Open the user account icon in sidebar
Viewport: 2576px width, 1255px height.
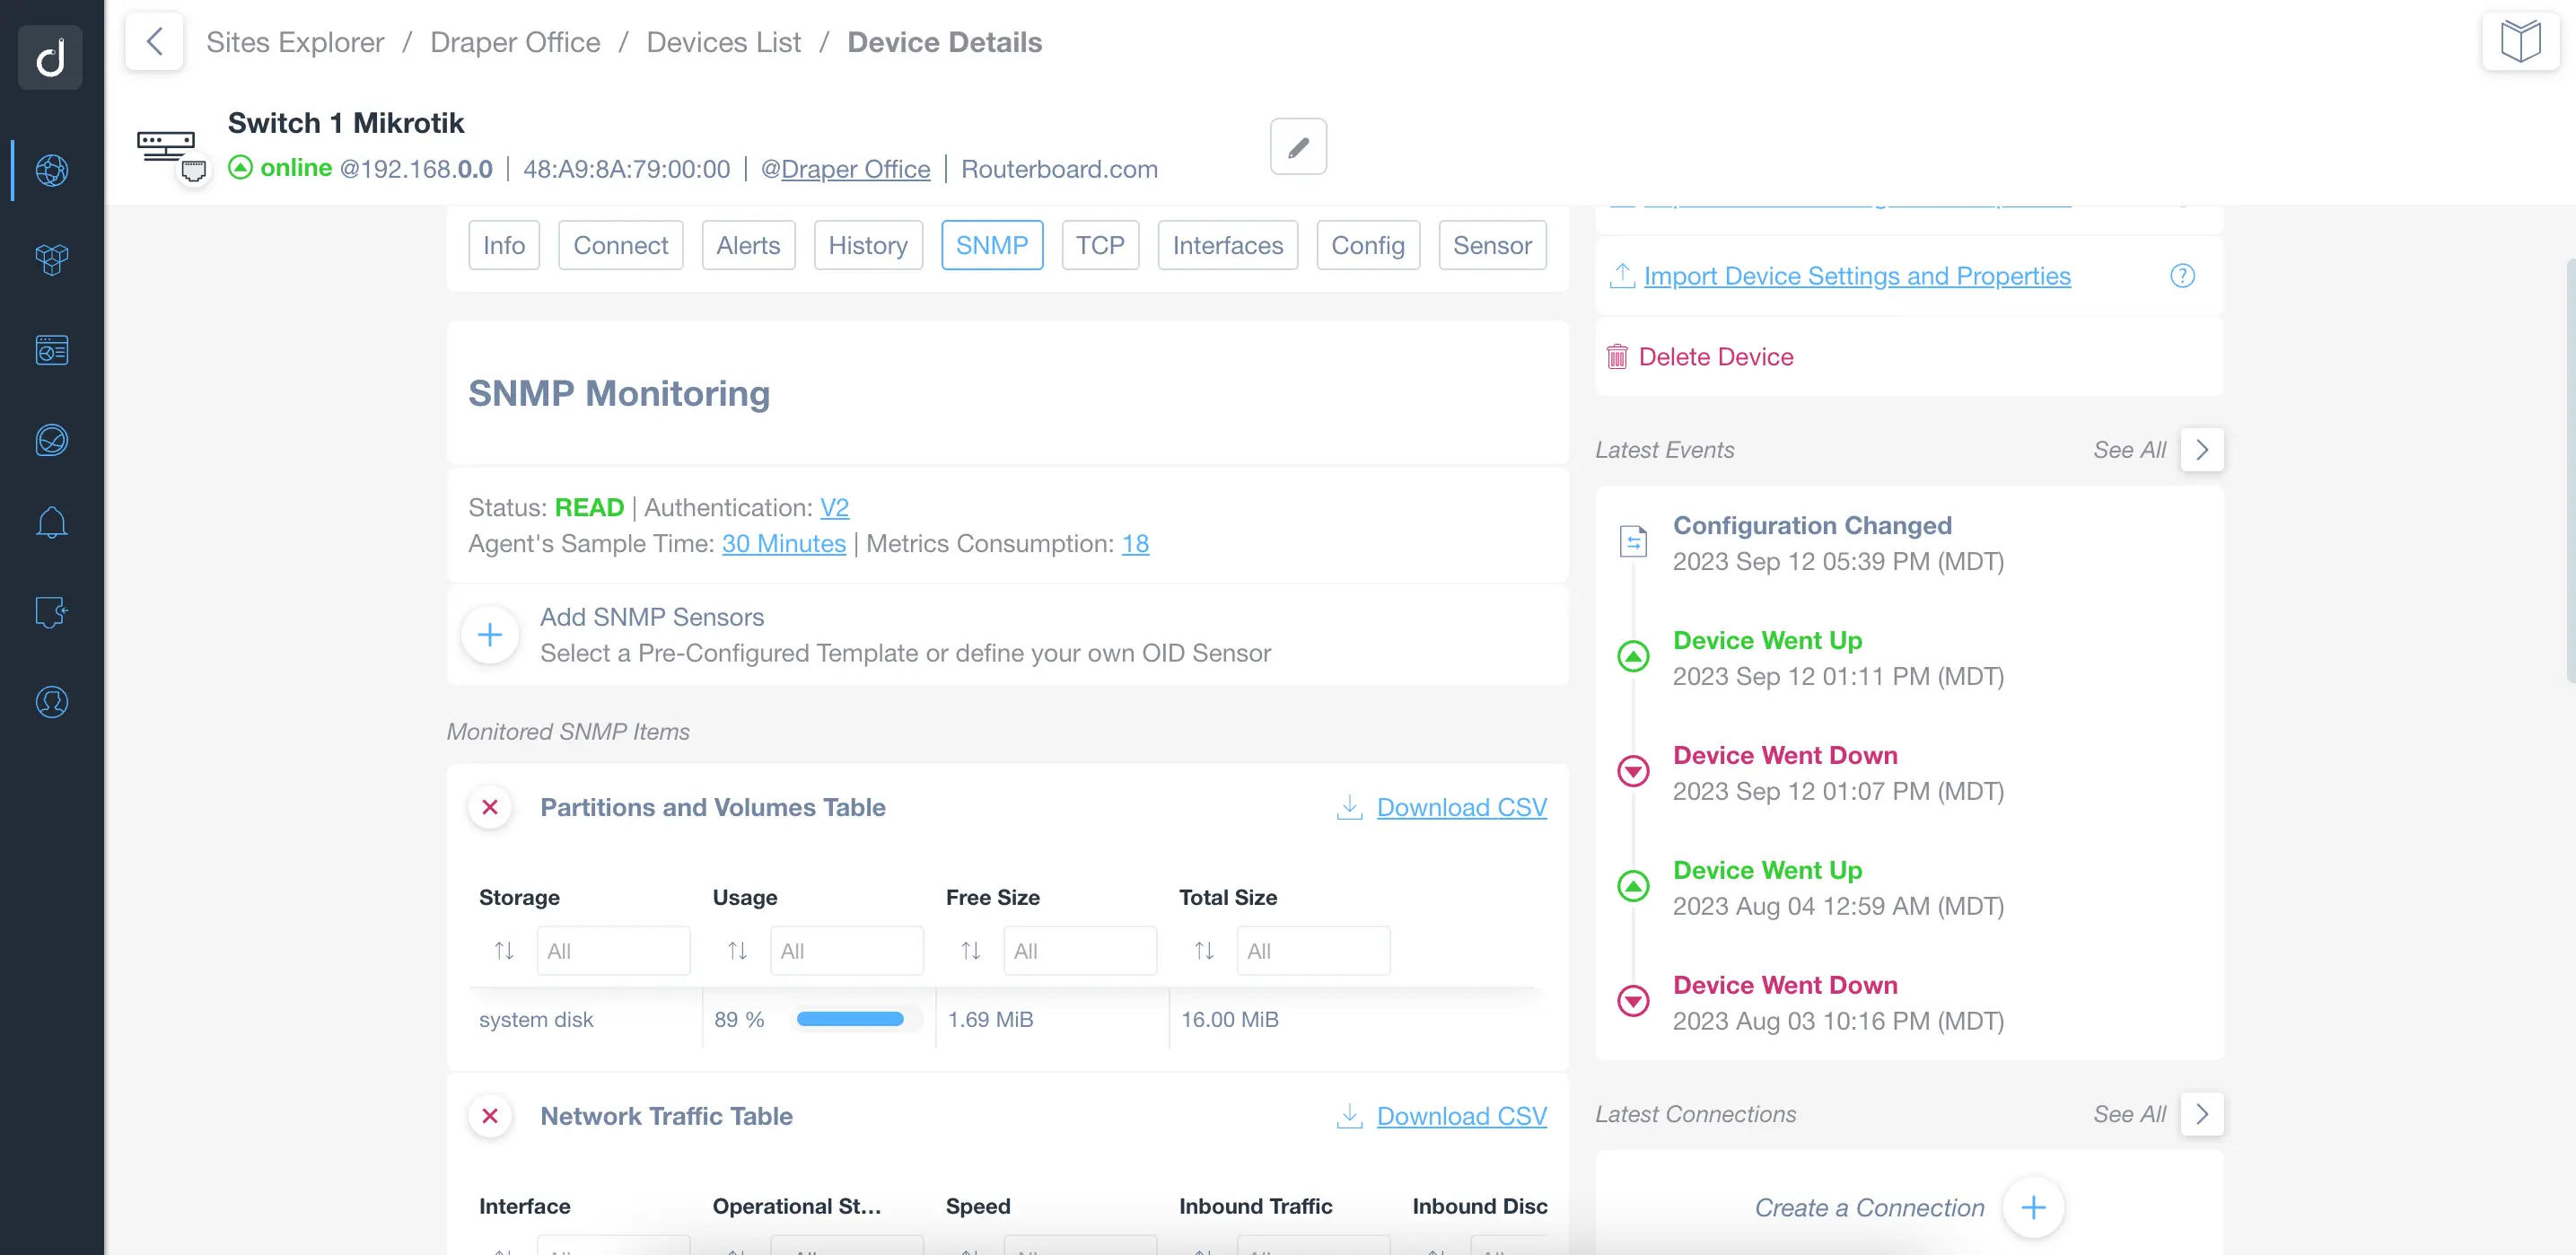[x=51, y=702]
